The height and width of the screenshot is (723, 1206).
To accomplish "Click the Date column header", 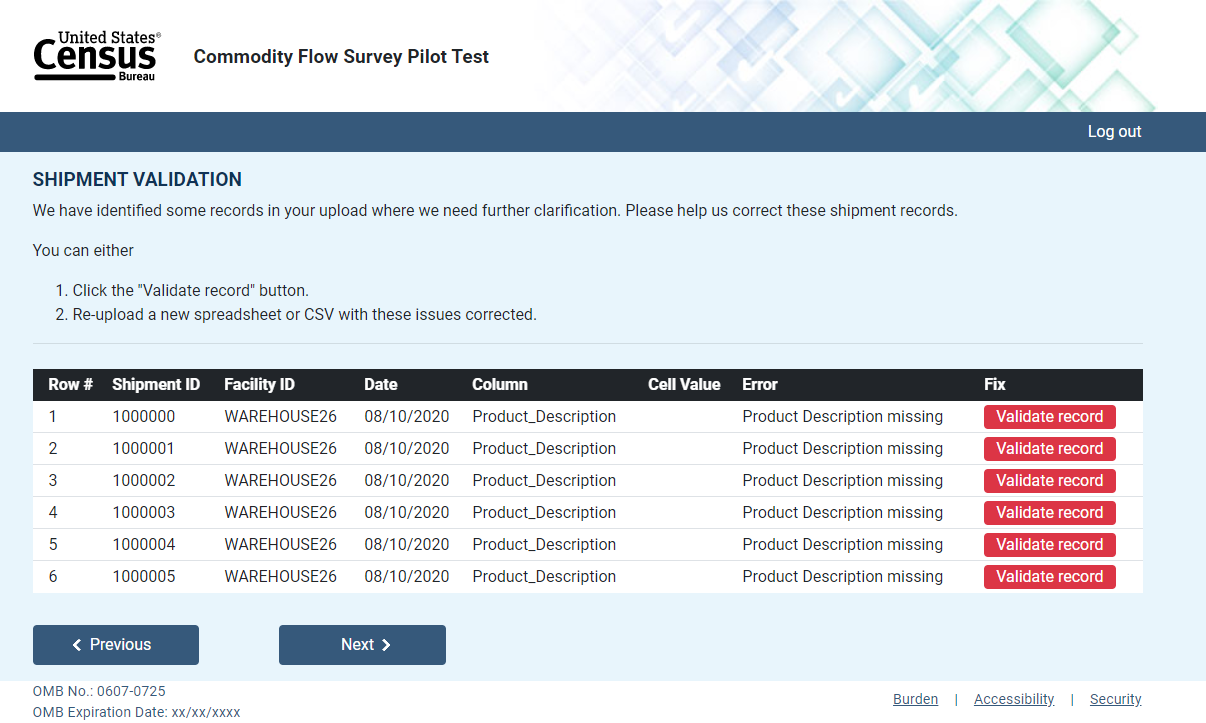I will pyautogui.click(x=380, y=385).
